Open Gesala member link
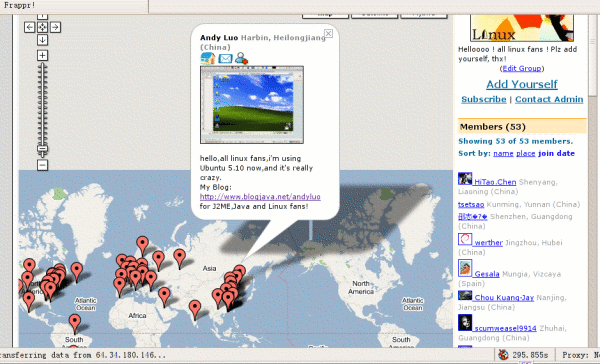The image size is (600, 364). tap(487, 274)
